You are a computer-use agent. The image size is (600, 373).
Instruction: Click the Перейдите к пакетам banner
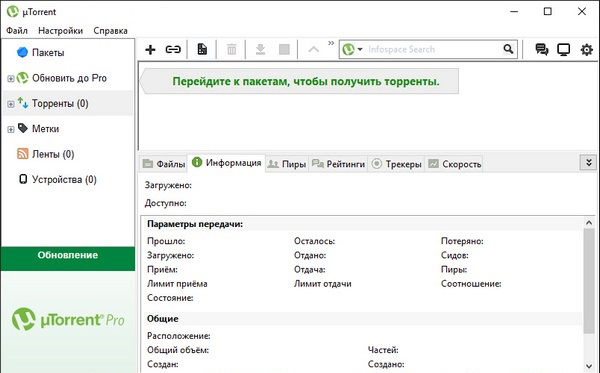(x=299, y=81)
